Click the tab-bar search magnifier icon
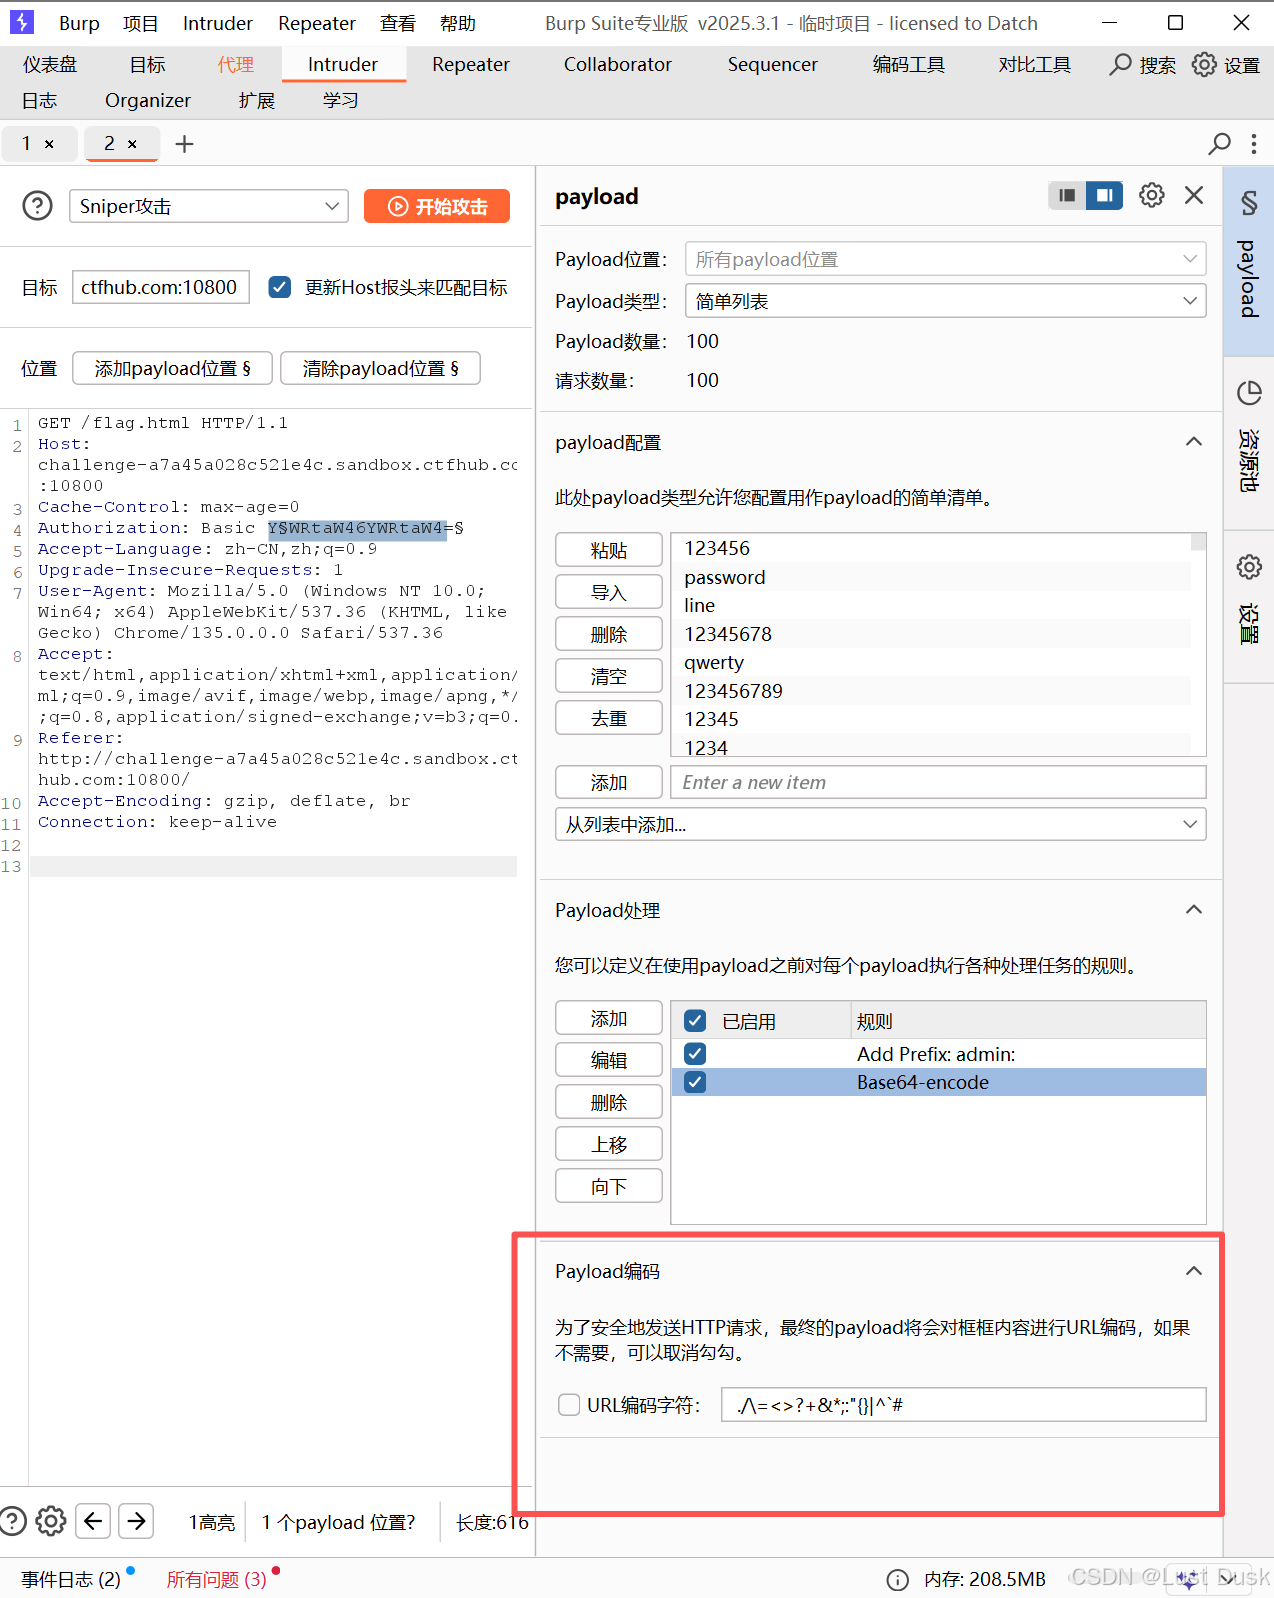Screen dimensions: 1274x1598 click(x=1219, y=144)
